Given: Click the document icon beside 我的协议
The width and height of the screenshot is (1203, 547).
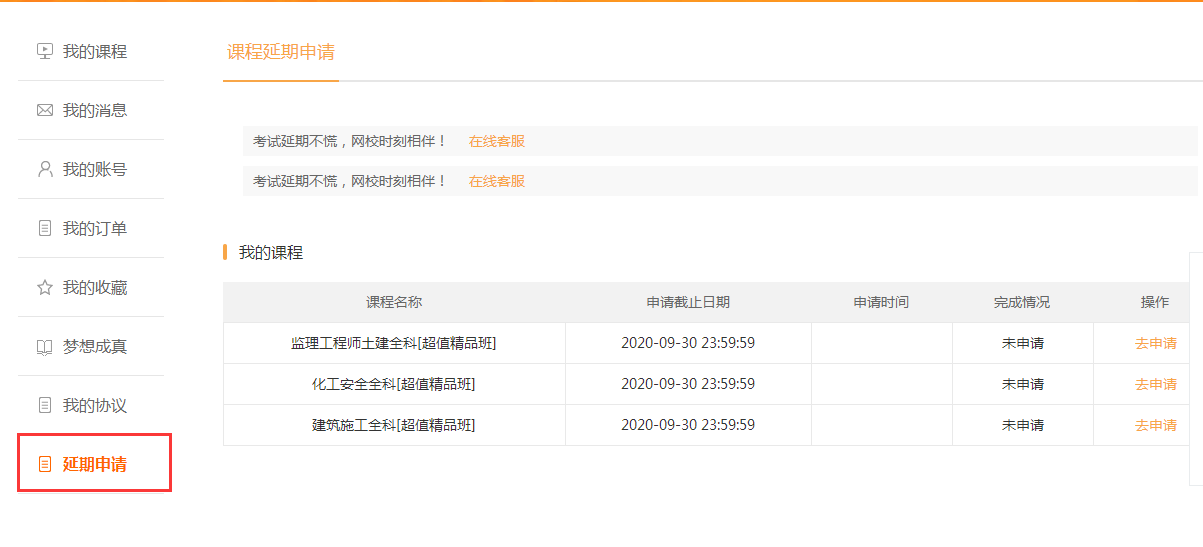Looking at the screenshot, I should coord(44,405).
